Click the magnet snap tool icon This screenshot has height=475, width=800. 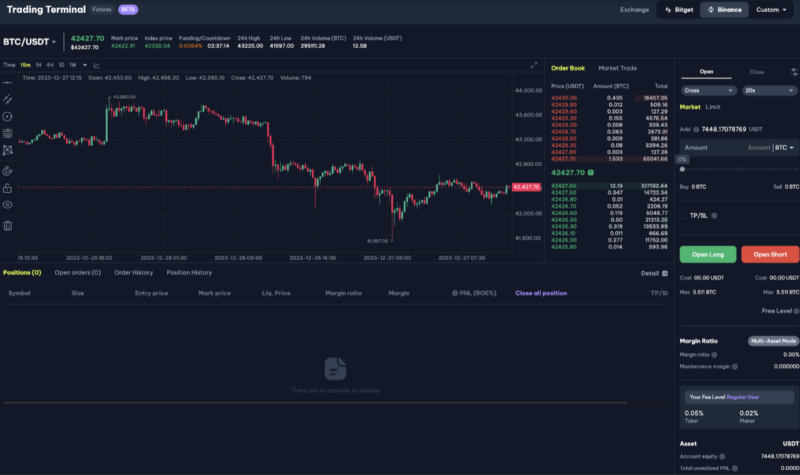(x=8, y=169)
